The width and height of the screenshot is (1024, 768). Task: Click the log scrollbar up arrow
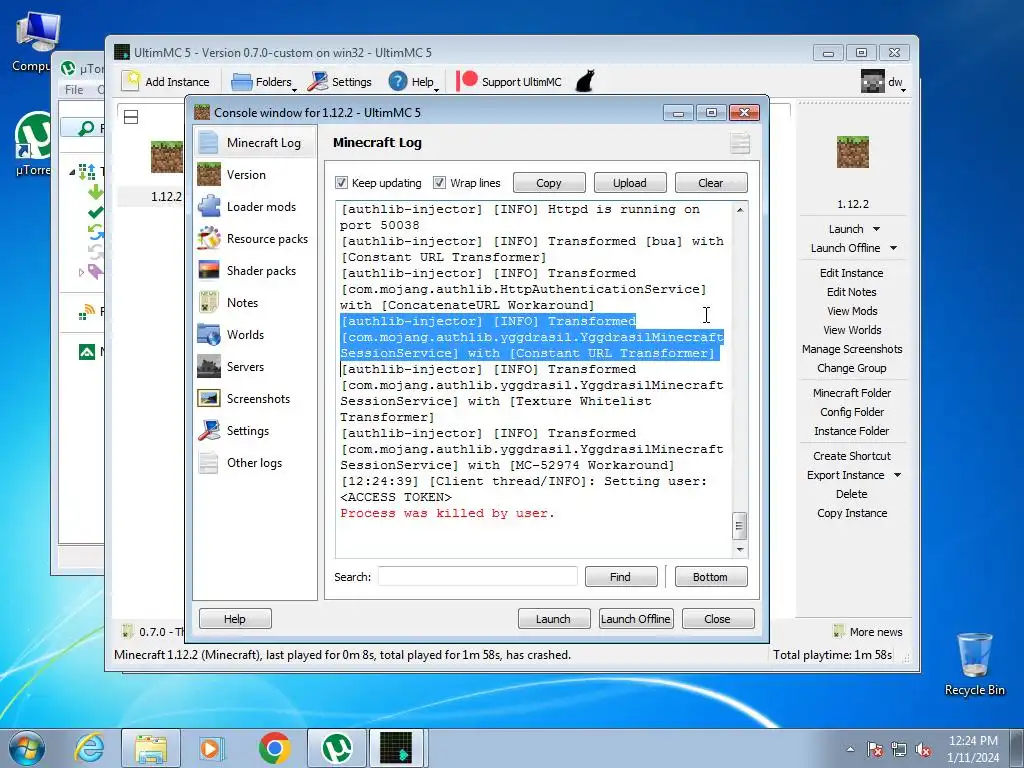[x=739, y=210]
